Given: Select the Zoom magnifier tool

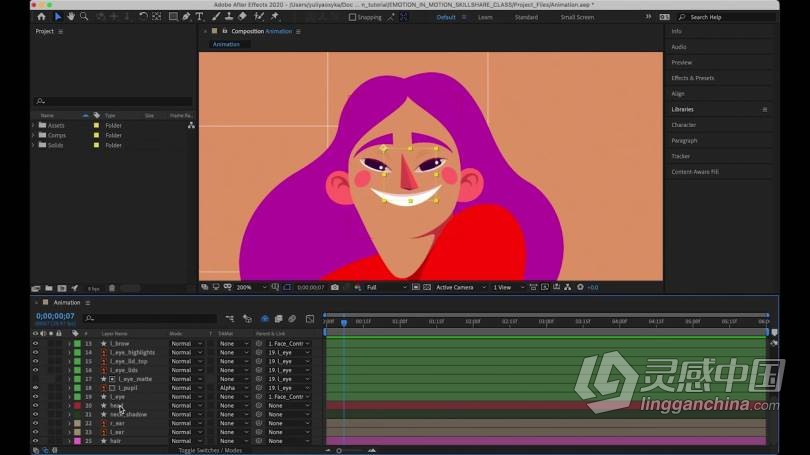Looking at the screenshot, I should 84,17.
